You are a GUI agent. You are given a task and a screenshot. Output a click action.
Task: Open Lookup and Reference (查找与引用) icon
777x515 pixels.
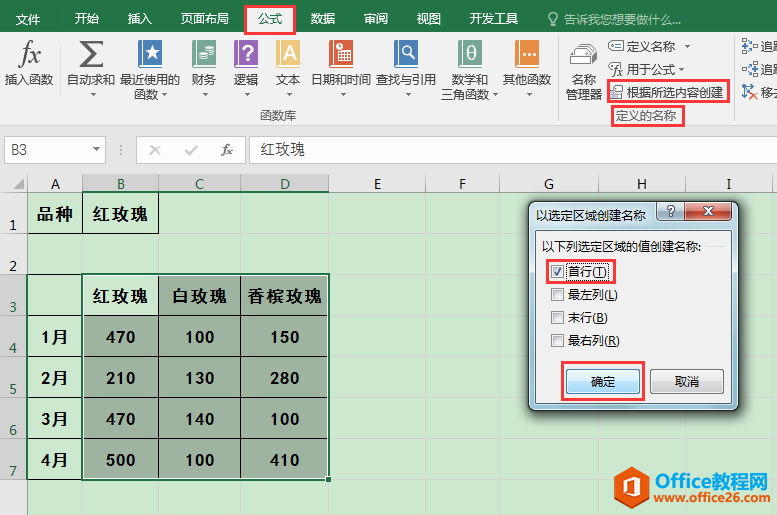pos(406,54)
